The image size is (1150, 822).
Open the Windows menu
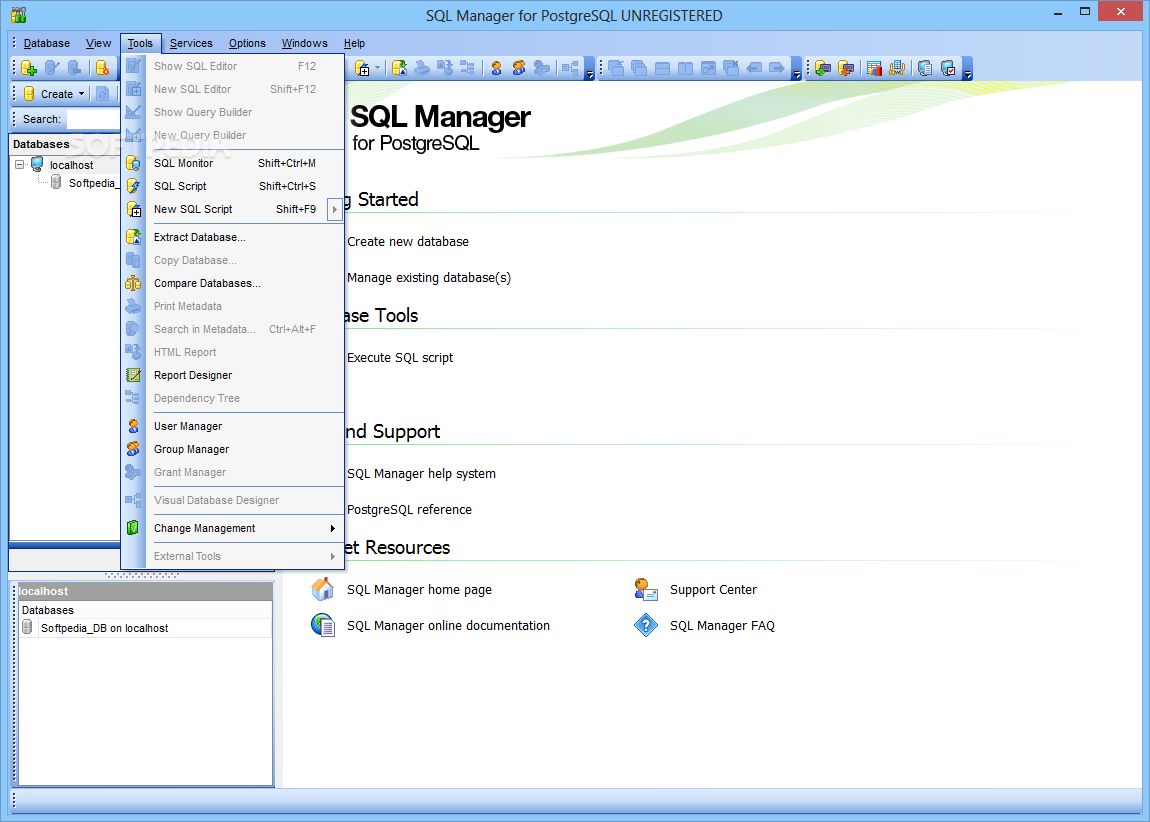304,43
